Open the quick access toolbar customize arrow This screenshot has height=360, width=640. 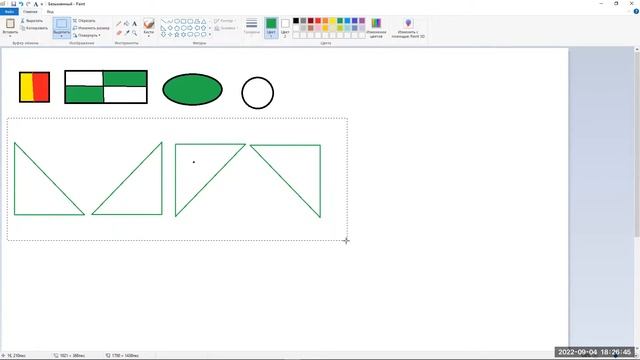[42, 4]
